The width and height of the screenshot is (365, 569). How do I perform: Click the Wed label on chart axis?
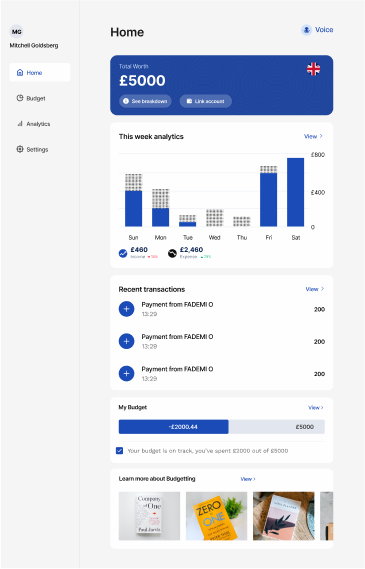tap(214, 237)
